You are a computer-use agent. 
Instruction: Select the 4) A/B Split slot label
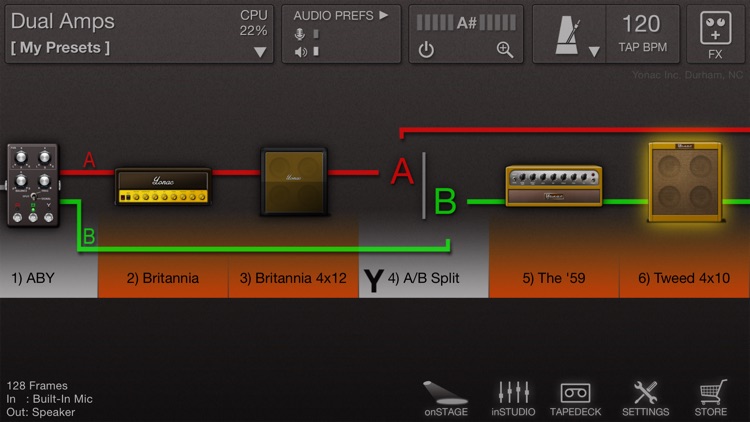click(x=423, y=278)
